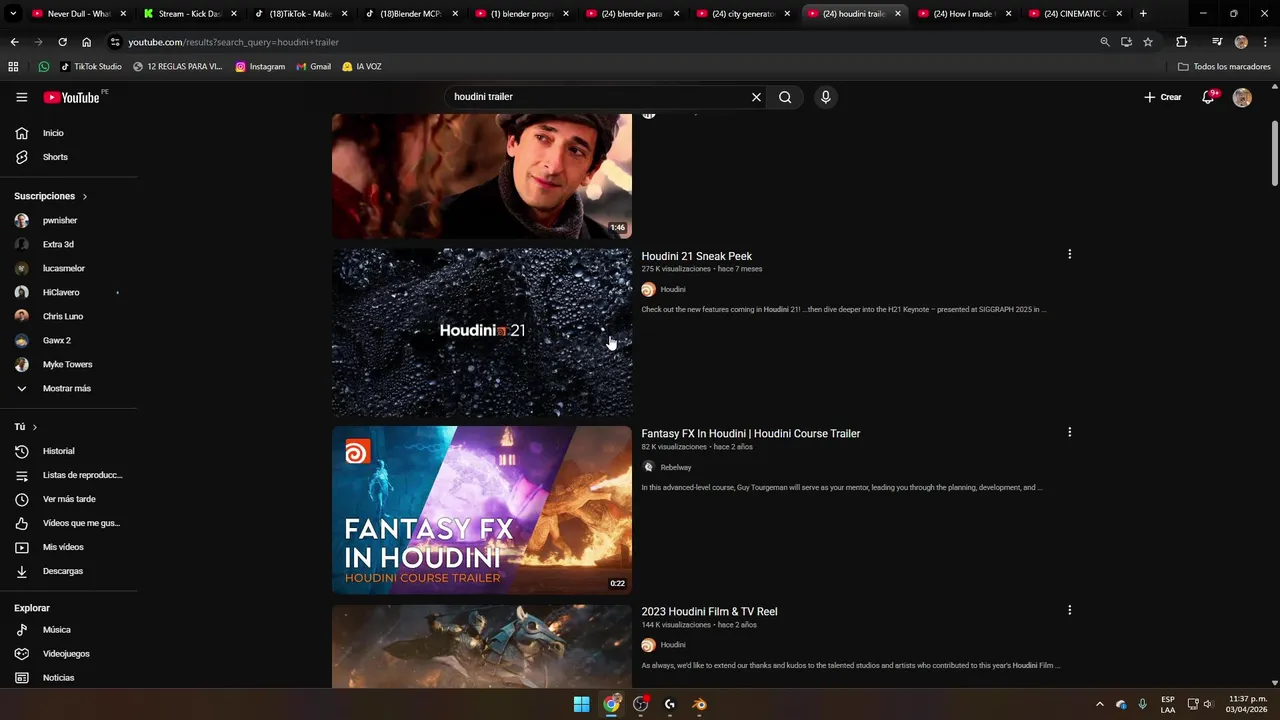Open the tab search dropdown arrow
The height and width of the screenshot is (720, 1280).
[x=12, y=14]
